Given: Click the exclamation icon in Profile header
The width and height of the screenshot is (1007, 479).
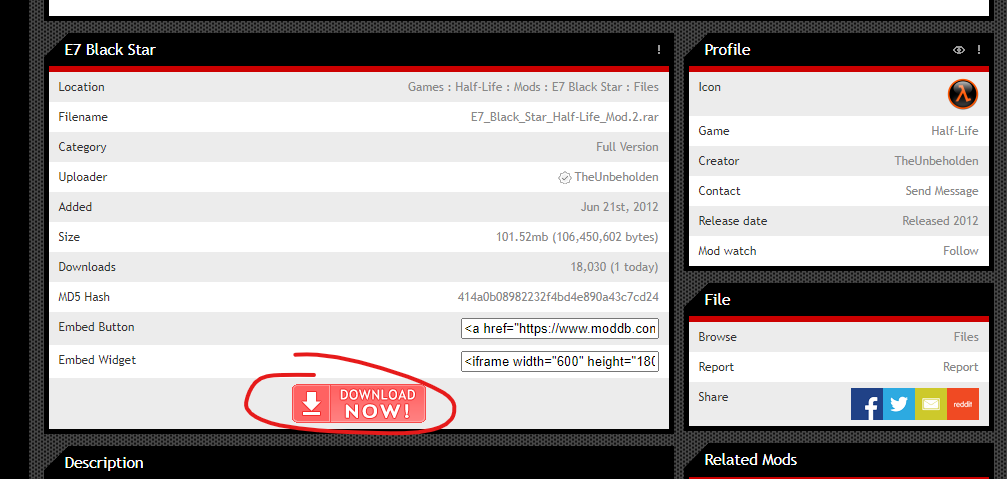Looking at the screenshot, I should tap(979, 49).
